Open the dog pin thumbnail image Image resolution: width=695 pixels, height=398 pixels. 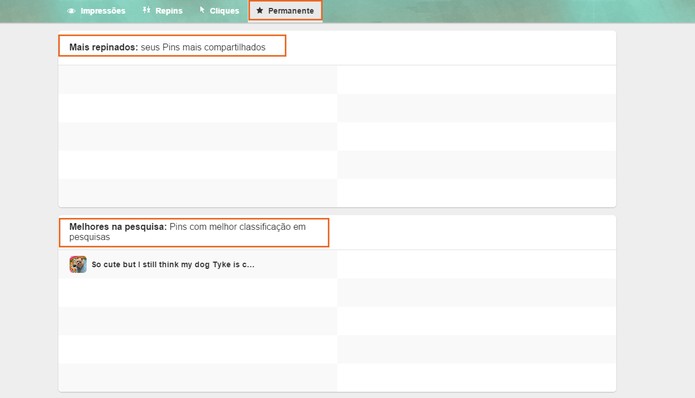coord(78,264)
